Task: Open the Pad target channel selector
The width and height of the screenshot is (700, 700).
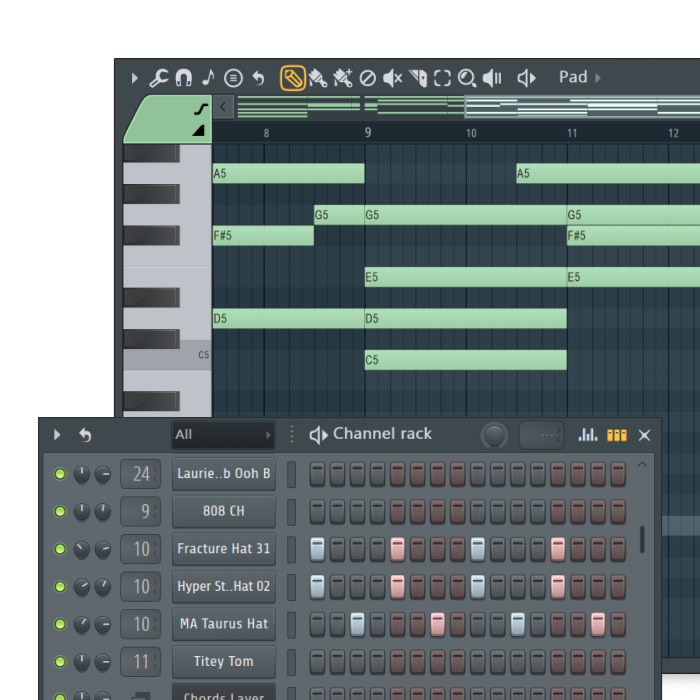Action: click(x=579, y=77)
